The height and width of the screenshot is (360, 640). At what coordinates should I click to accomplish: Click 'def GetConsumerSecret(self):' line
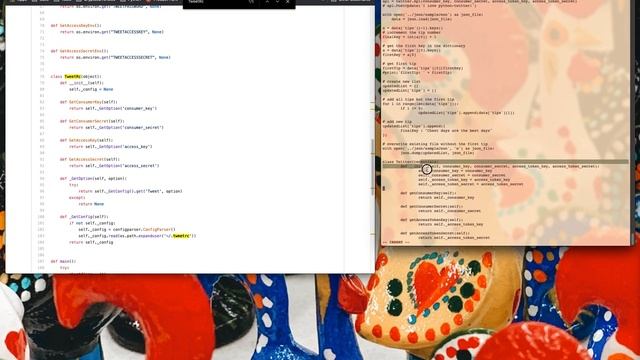click(x=92, y=121)
